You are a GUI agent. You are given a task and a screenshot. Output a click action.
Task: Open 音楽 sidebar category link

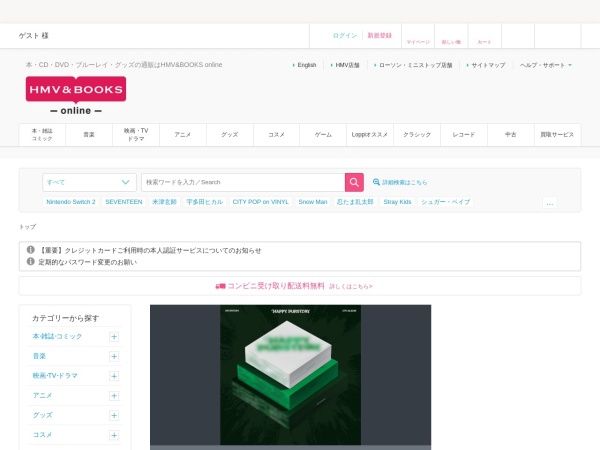(39, 356)
